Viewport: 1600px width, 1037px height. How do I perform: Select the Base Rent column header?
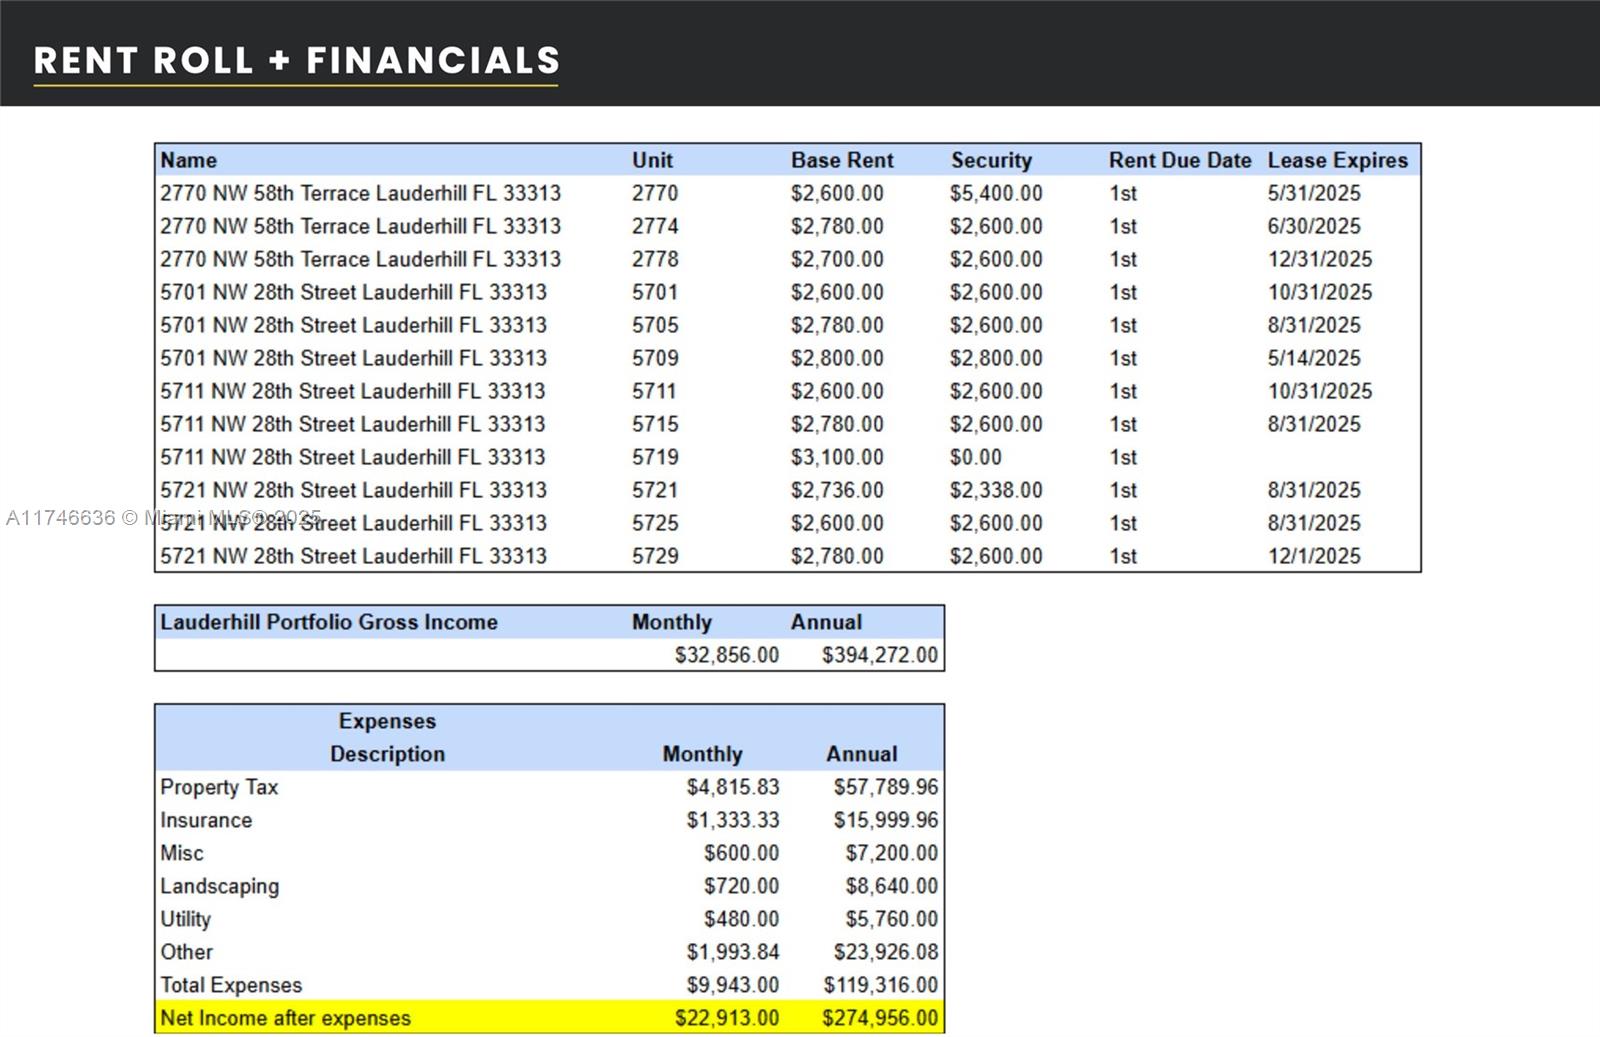click(x=842, y=160)
